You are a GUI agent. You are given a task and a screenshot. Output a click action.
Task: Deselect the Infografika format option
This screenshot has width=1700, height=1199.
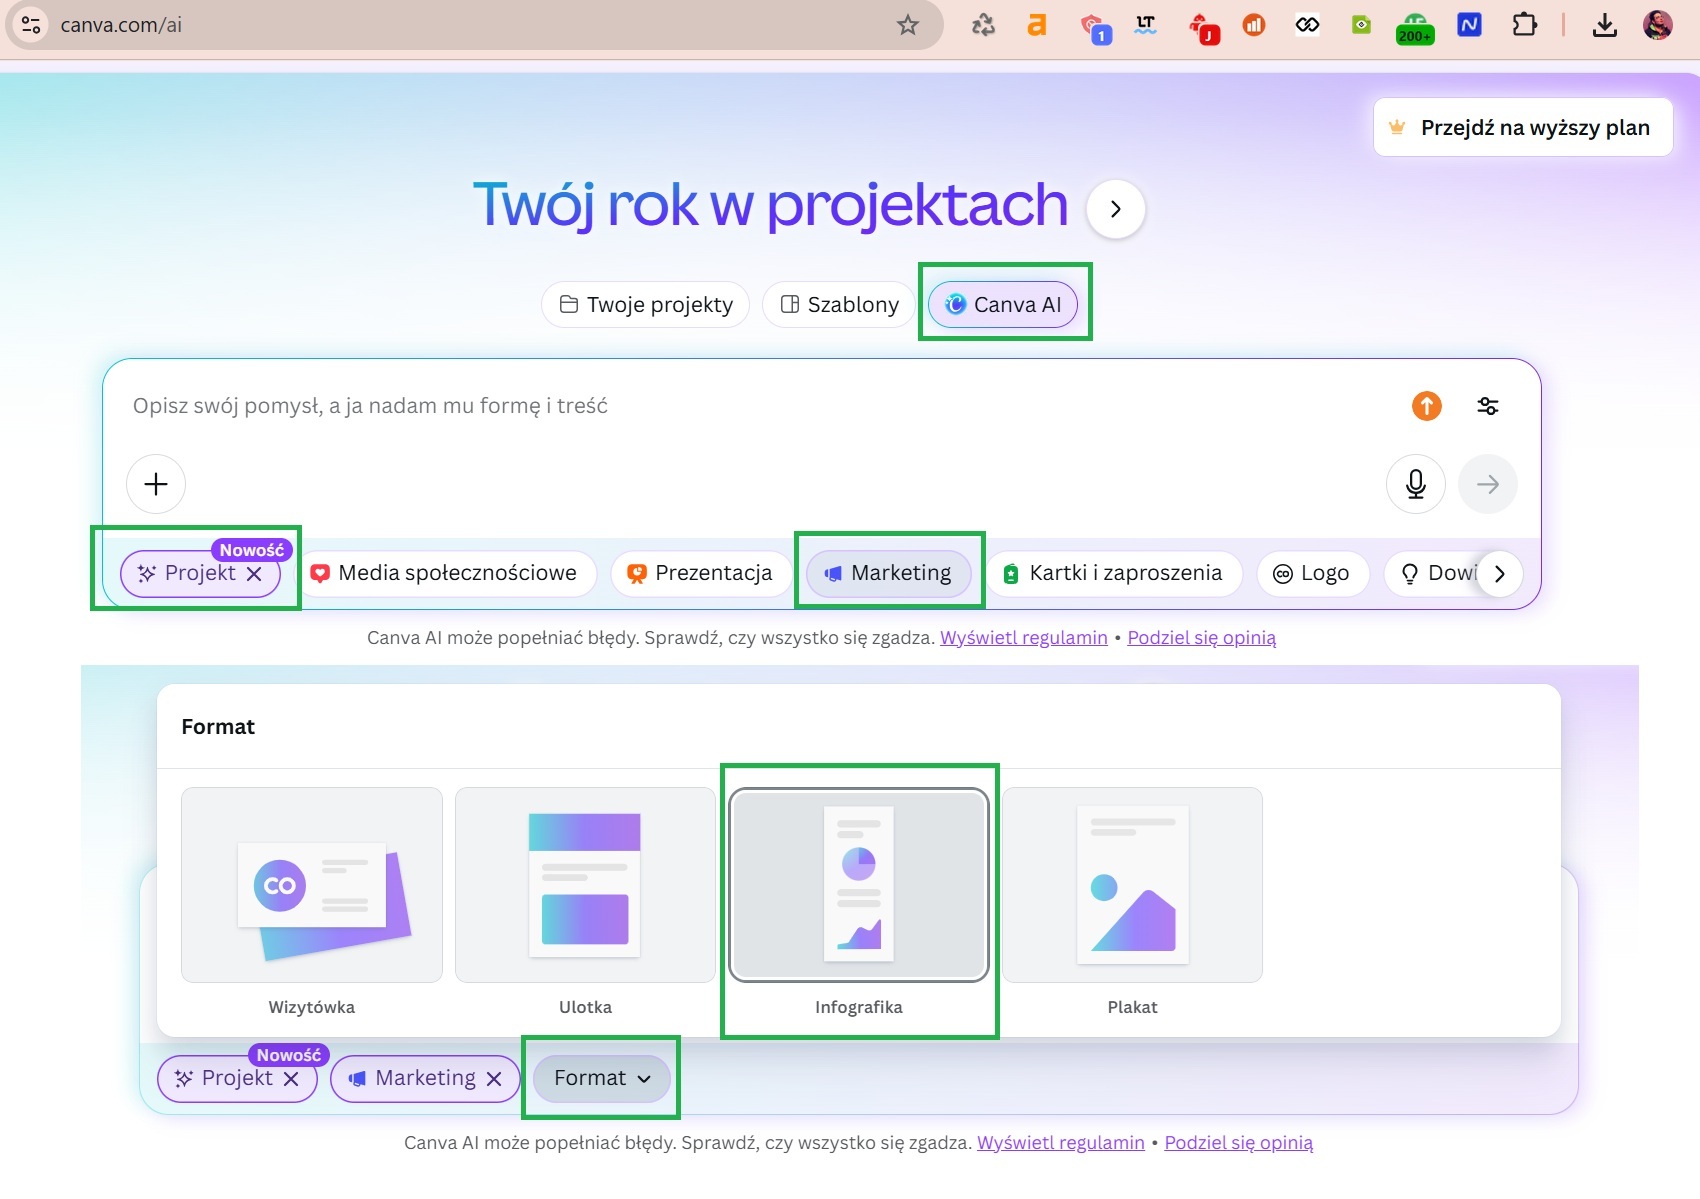(858, 885)
